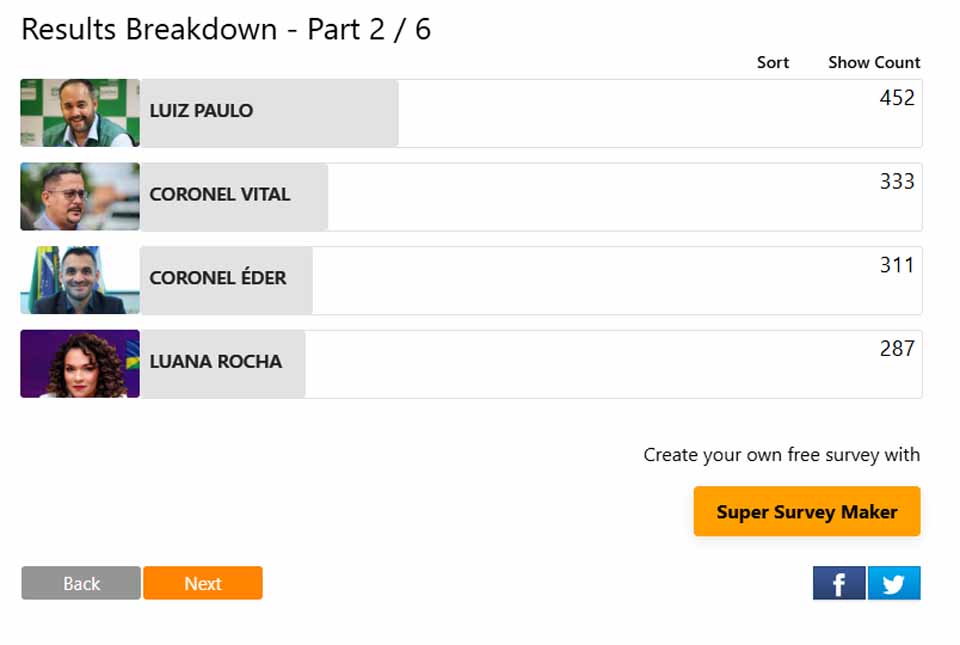The image size is (960, 645).
Task: Click the Sort option
Action: (x=772, y=62)
